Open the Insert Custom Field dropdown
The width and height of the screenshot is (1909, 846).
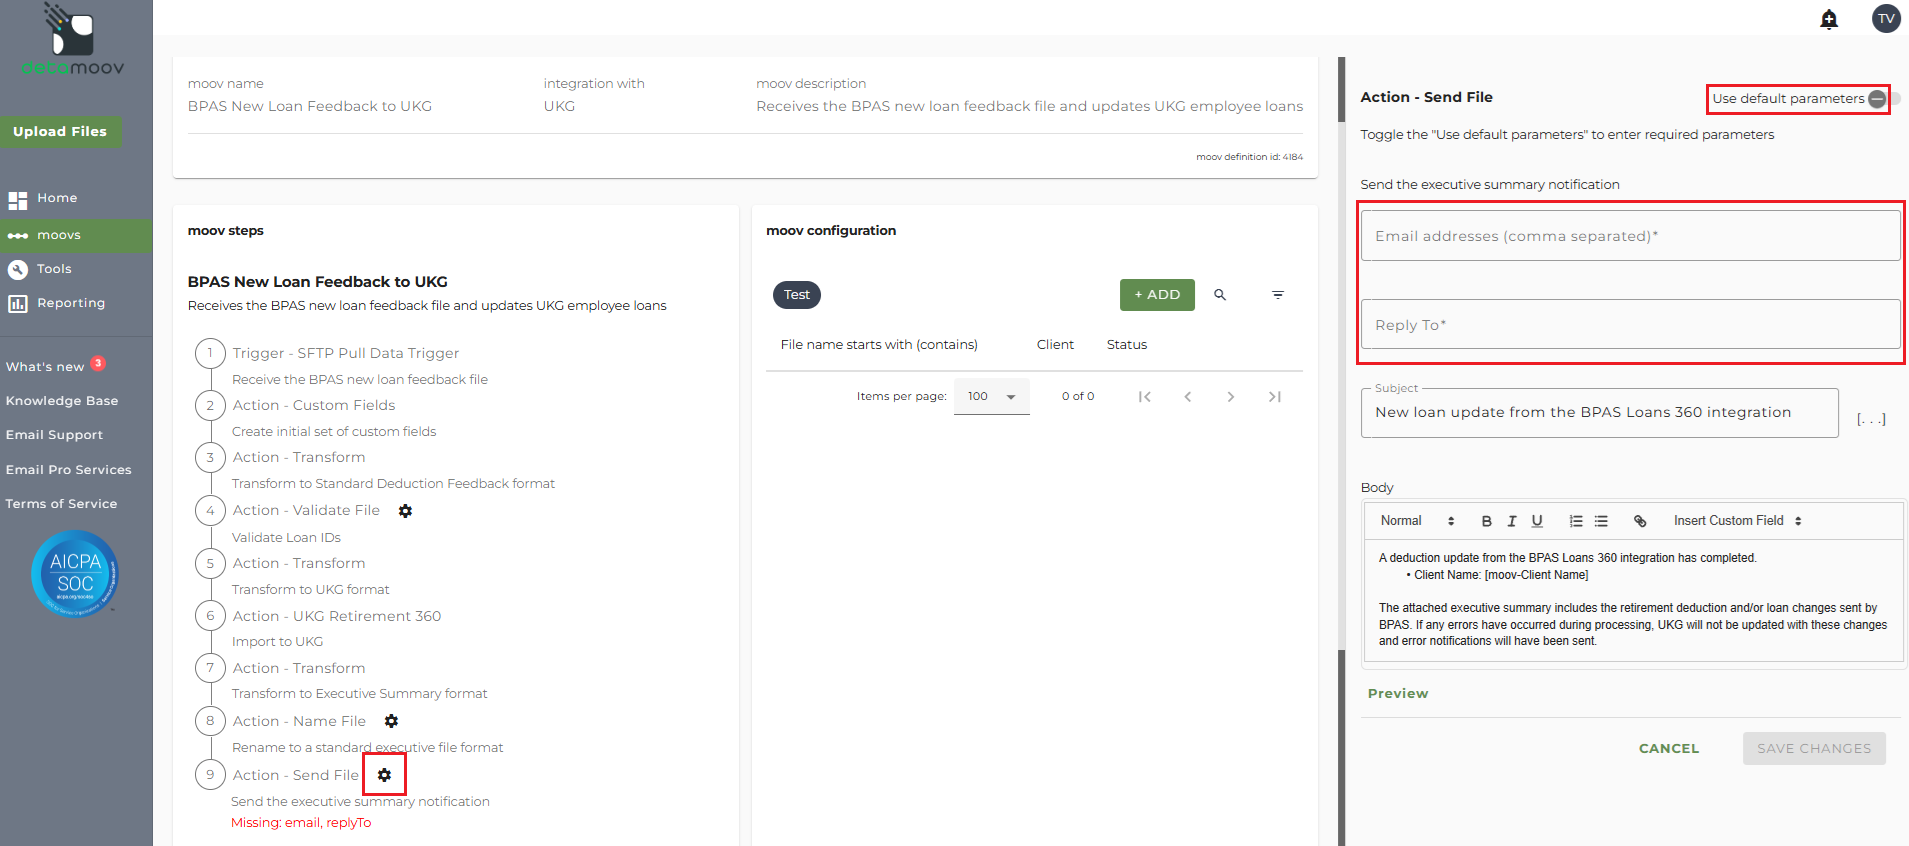1737,521
